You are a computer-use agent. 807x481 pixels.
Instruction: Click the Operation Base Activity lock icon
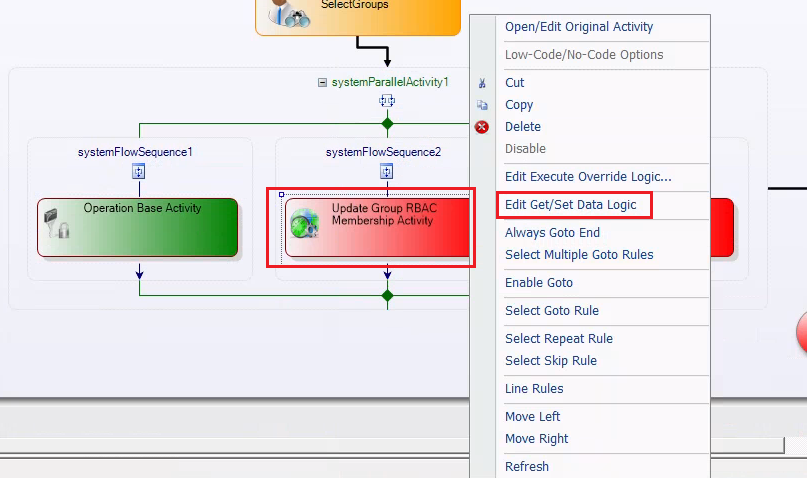(x=56, y=223)
